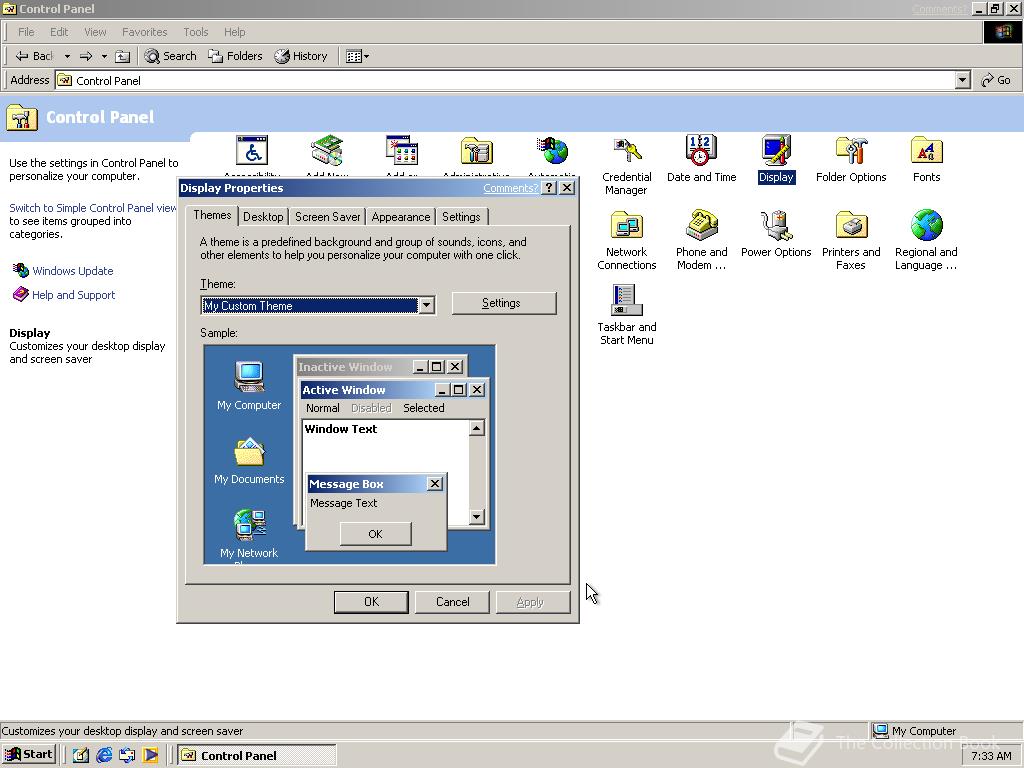Toggle the Folders toolbar button
Screen dimensions: 1024x768
click(235, 56)
